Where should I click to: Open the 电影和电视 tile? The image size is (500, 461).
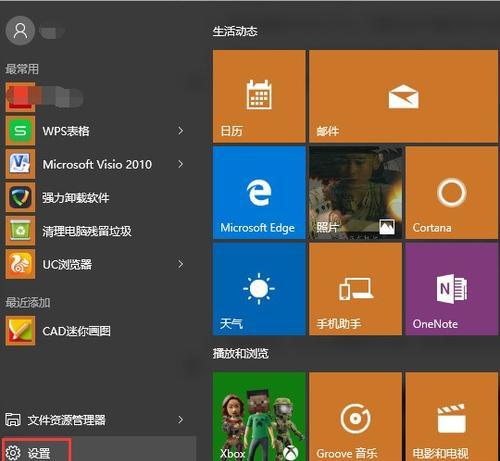[452, 417]
